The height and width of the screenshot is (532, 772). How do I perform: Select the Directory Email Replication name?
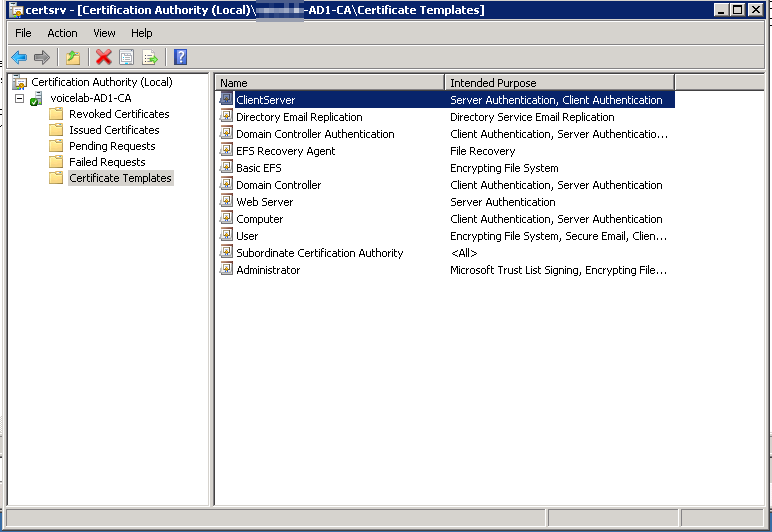point(299,117)
